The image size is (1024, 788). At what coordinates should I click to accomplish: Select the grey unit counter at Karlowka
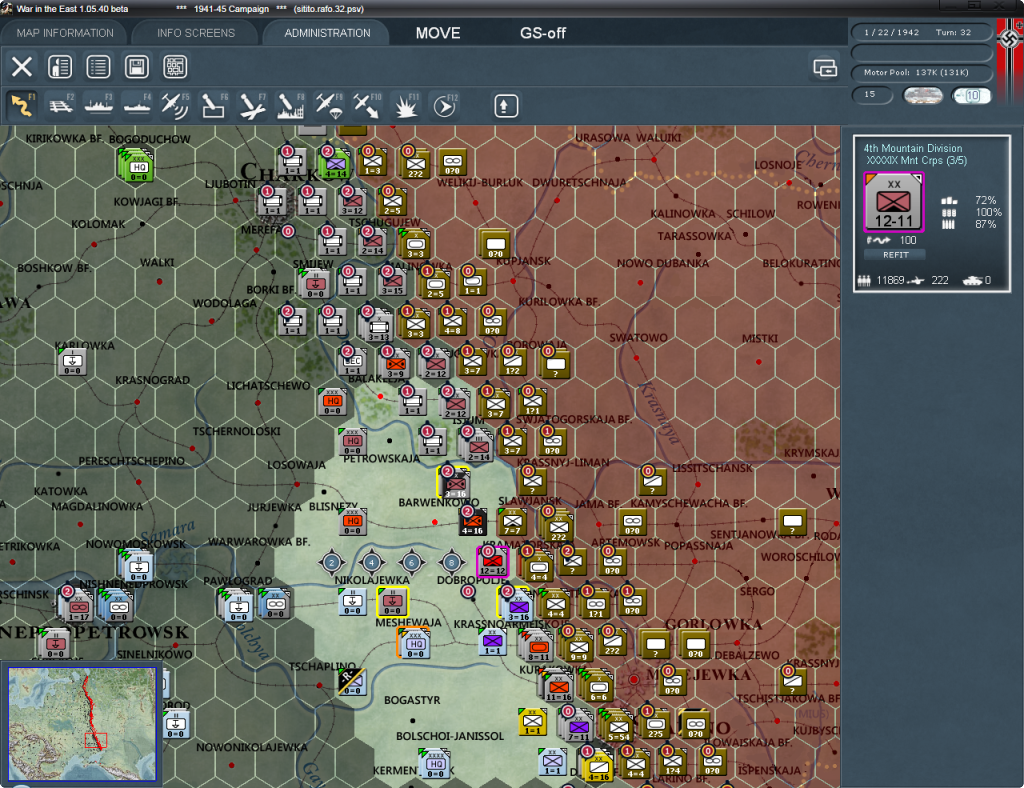pyautogui.click(x=72, y=361)
